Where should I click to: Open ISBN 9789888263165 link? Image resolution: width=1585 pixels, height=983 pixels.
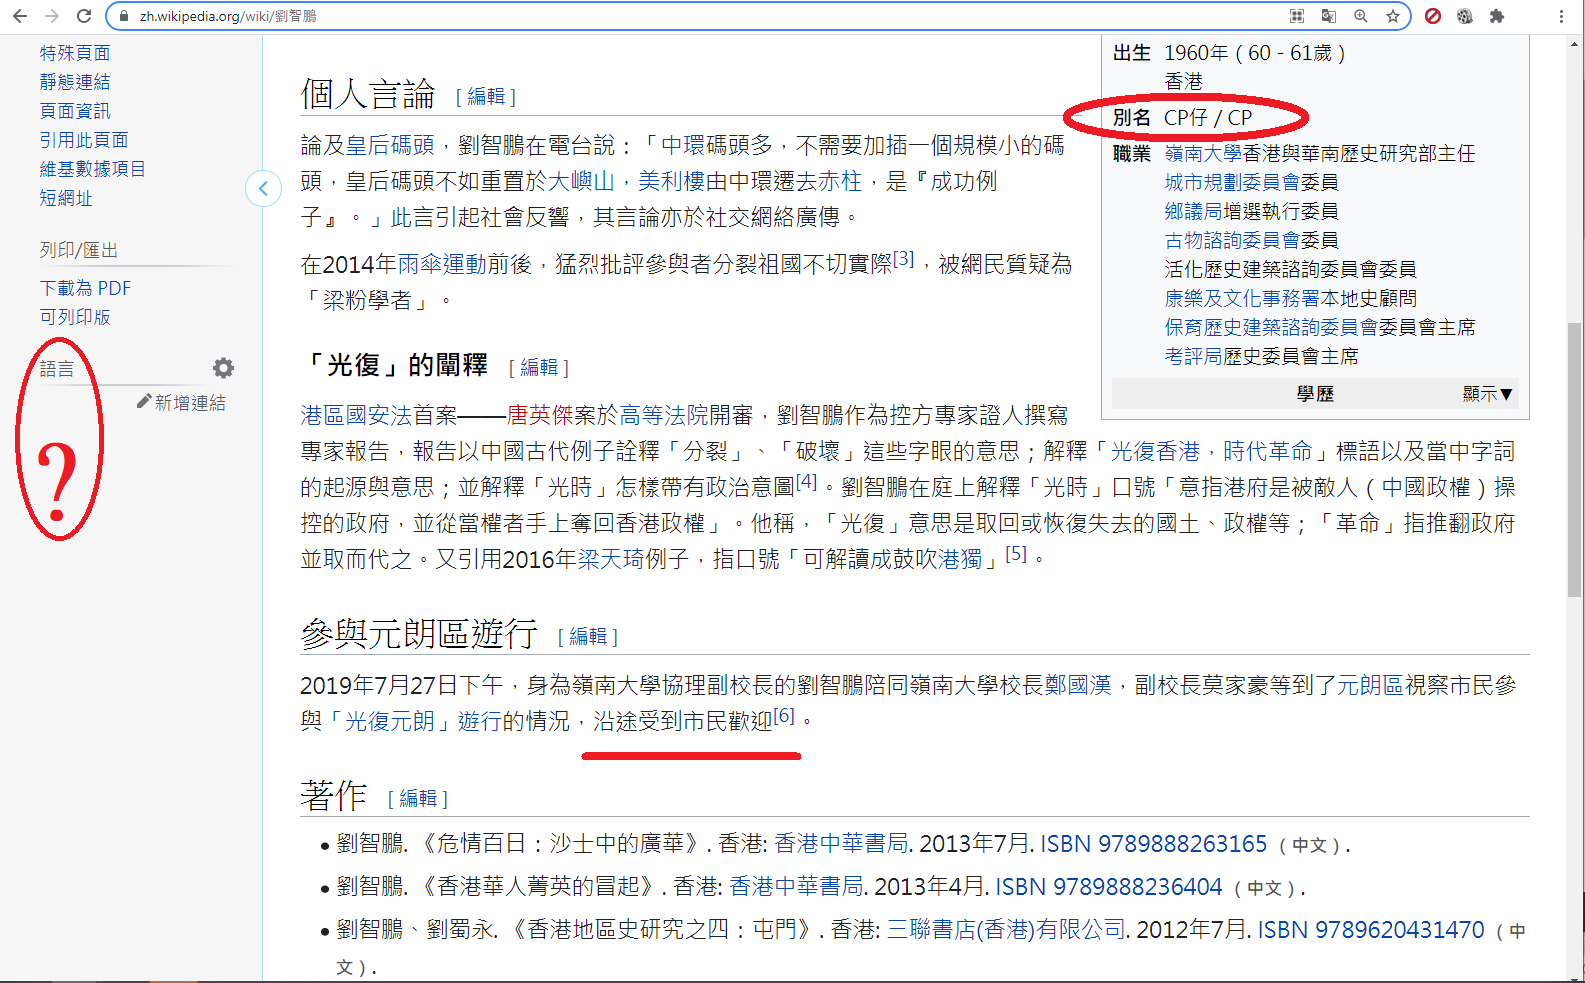pyautogui.click(x=1153, y=844)
